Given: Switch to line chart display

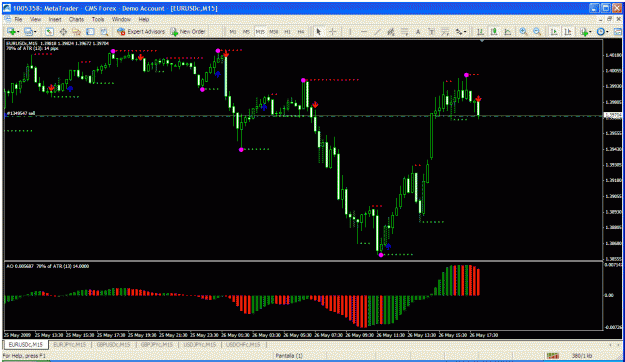Looking at the screenshot, I should coord(507,31).
